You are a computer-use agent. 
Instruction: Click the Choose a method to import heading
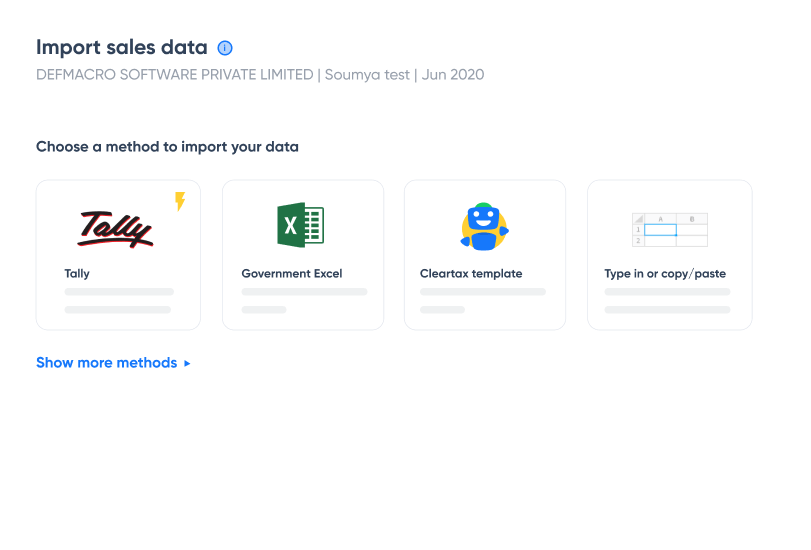[x=167, y=146]
